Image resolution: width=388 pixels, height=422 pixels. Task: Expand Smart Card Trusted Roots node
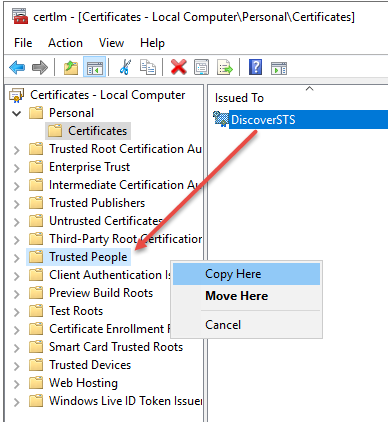click(16, 347)
